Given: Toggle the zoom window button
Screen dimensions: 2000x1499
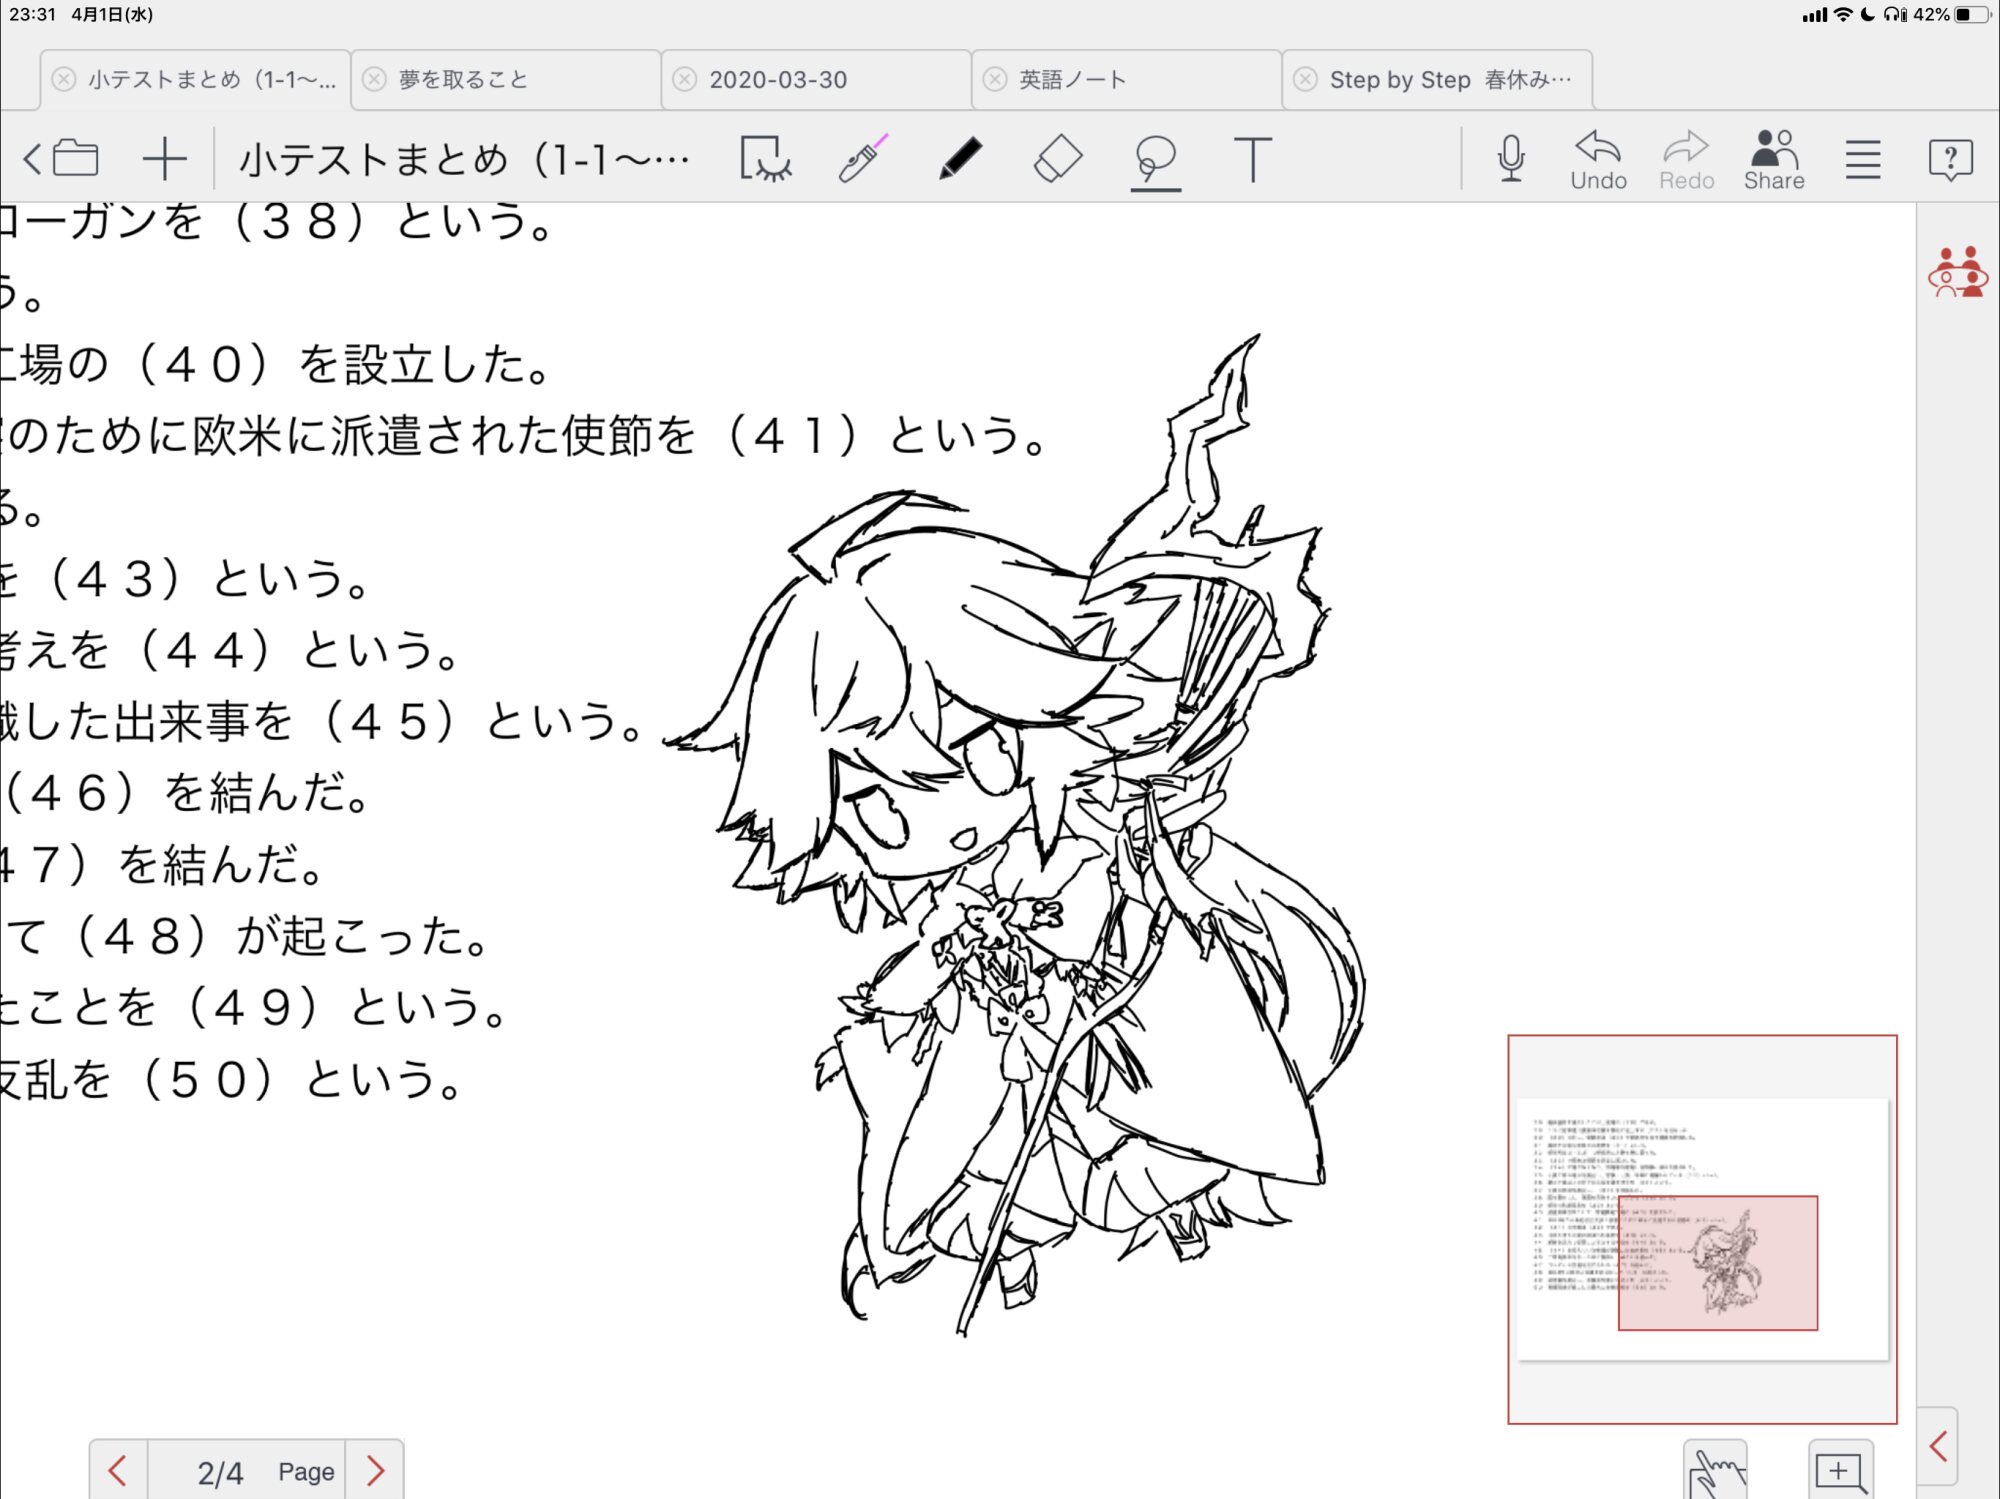Looking at the screenshot, I should click(x=1840, y=1471).
